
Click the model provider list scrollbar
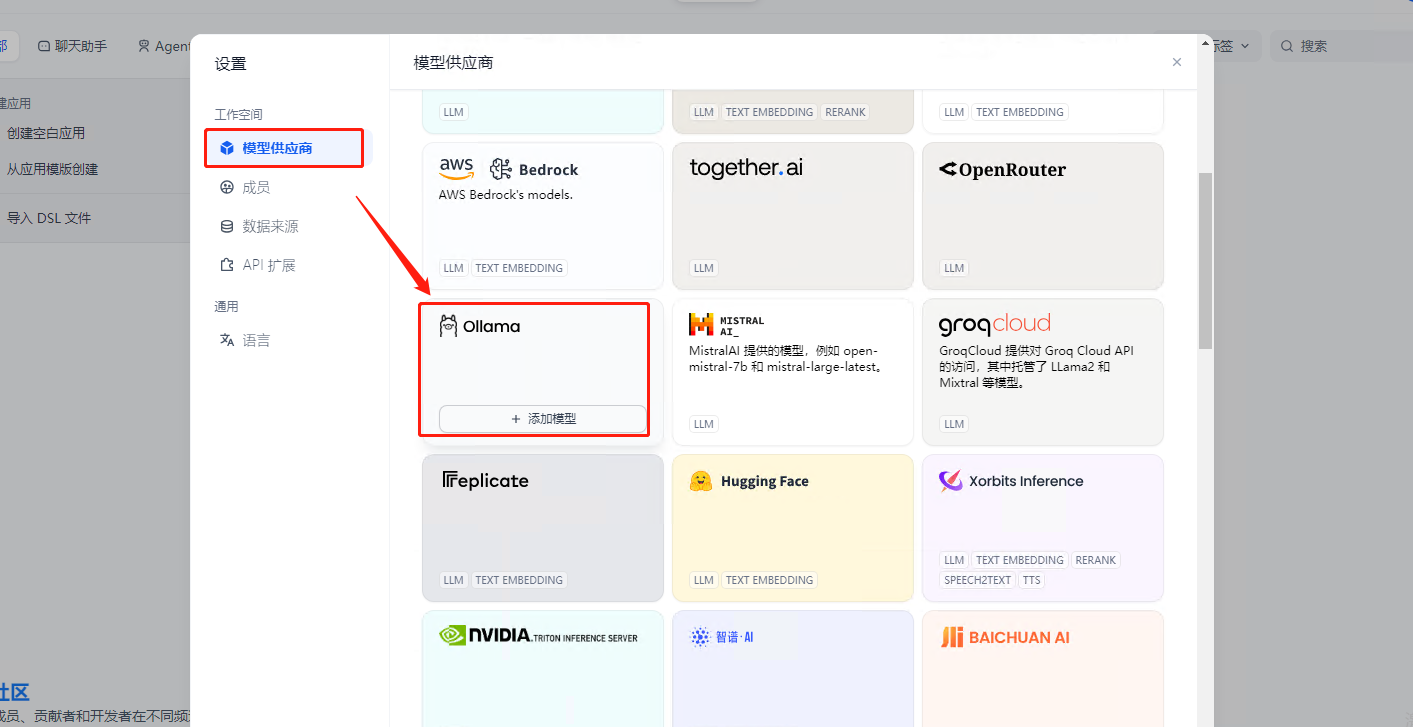[x=1205, y=260]
